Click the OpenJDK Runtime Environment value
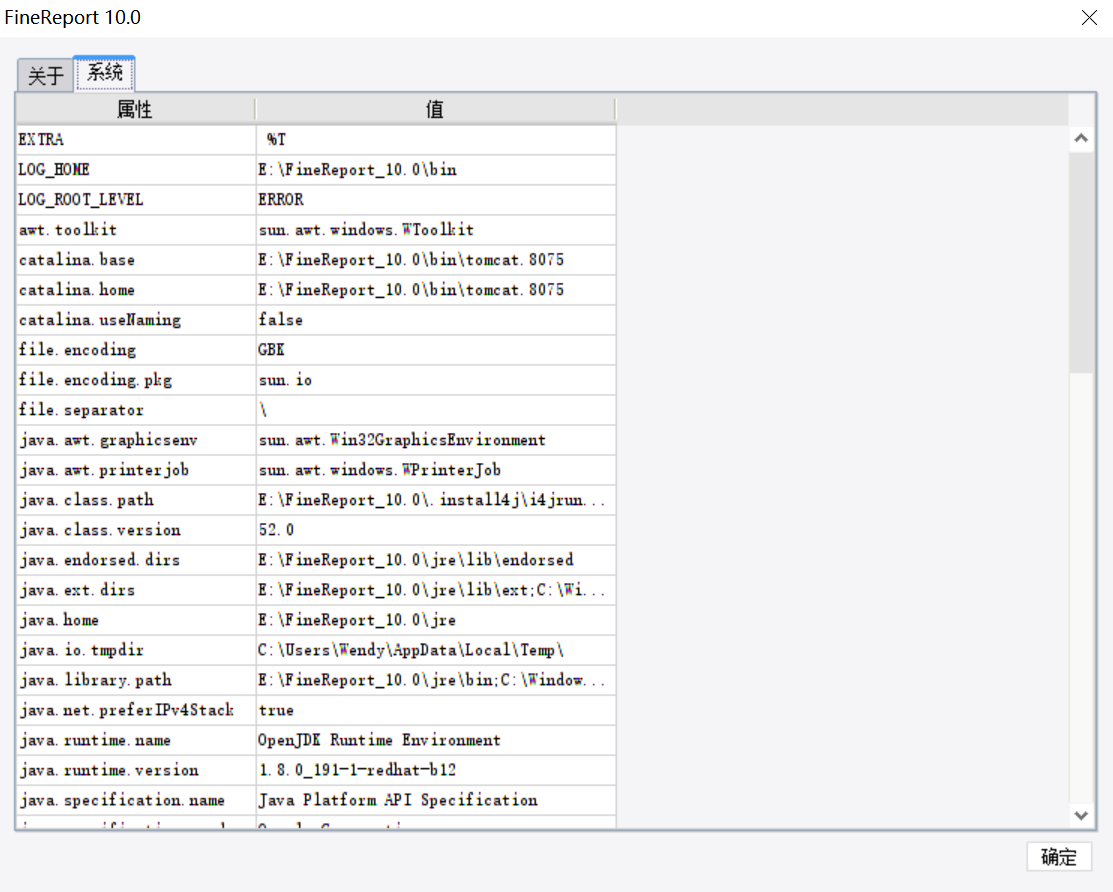The width and height of the screenshot is (1113, 892). [x=436, y=740]
